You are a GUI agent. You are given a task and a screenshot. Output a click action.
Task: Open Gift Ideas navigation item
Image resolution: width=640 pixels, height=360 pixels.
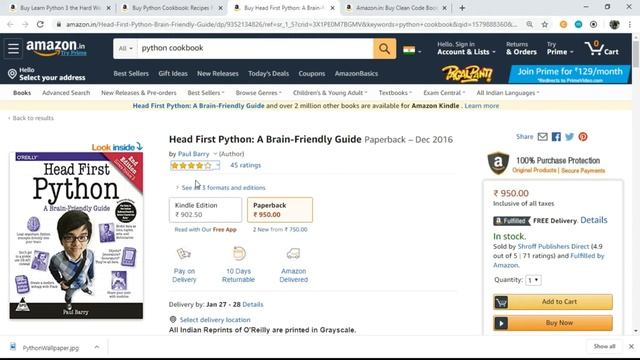(x=173, y=73)
